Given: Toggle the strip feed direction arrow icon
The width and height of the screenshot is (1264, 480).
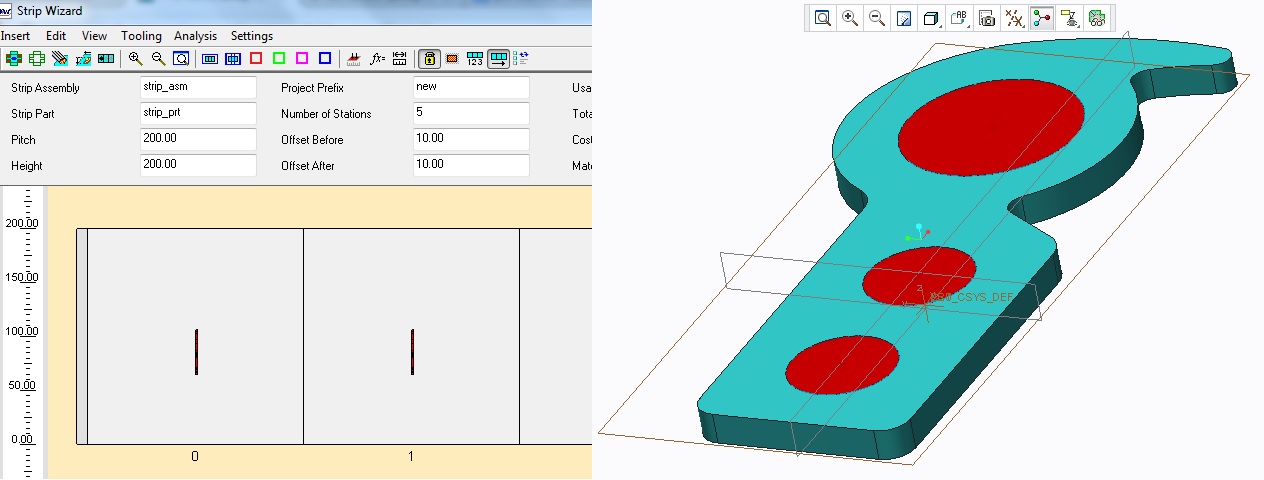Looking at the screenshot, I should coord(499,58).
